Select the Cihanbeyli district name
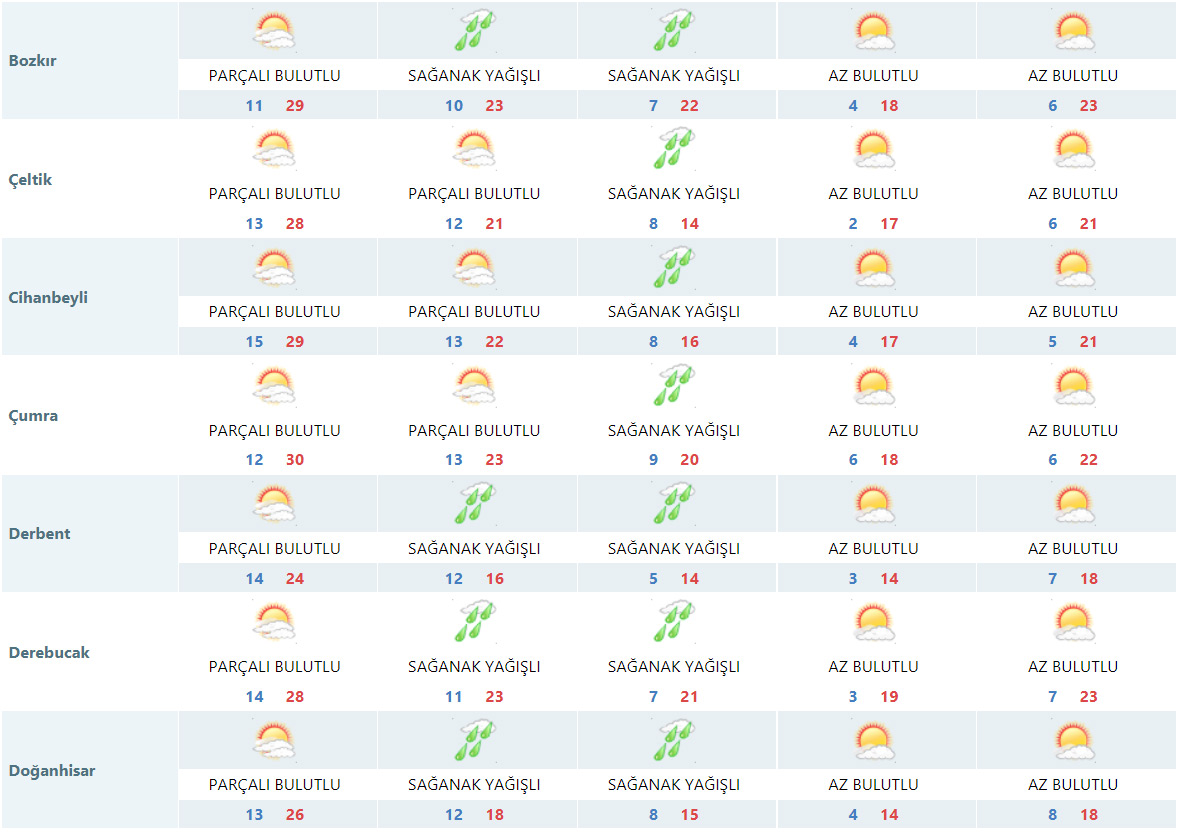The image size is (1179, 832). click(x=48, y=298)
